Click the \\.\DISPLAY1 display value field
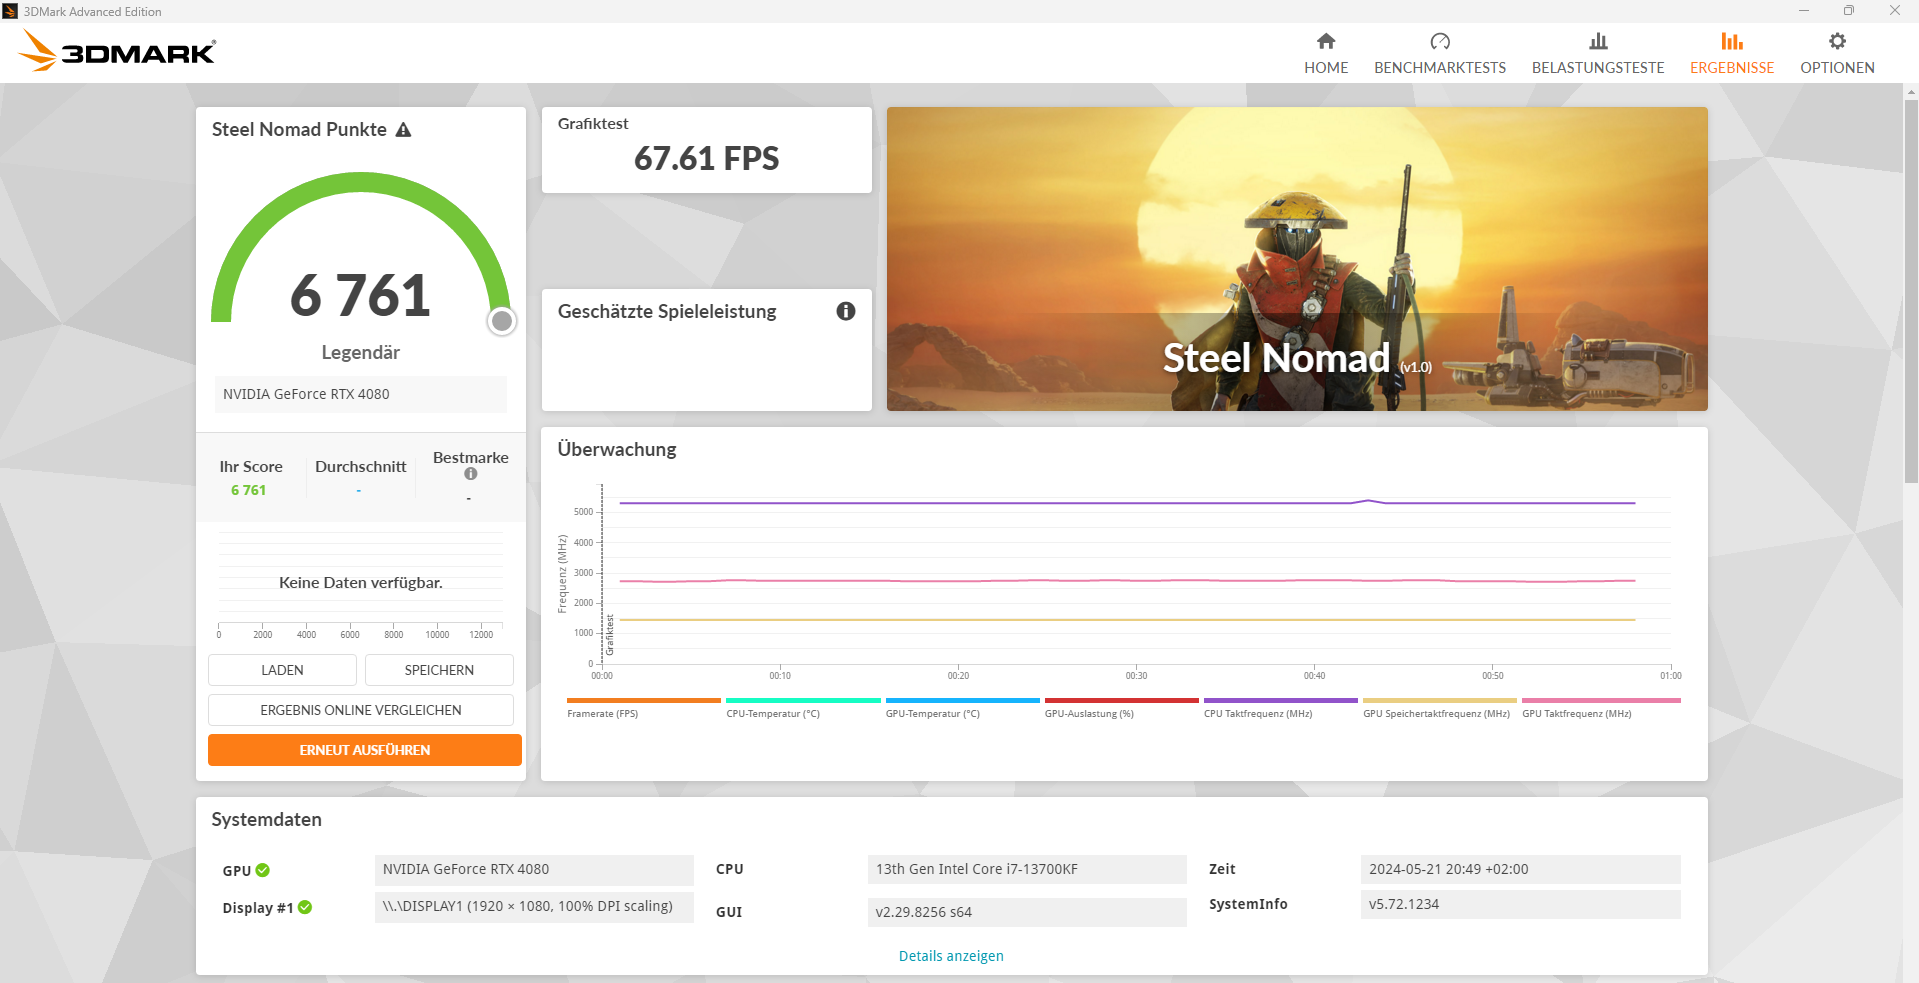The image size is (1919, 983). 534,907
